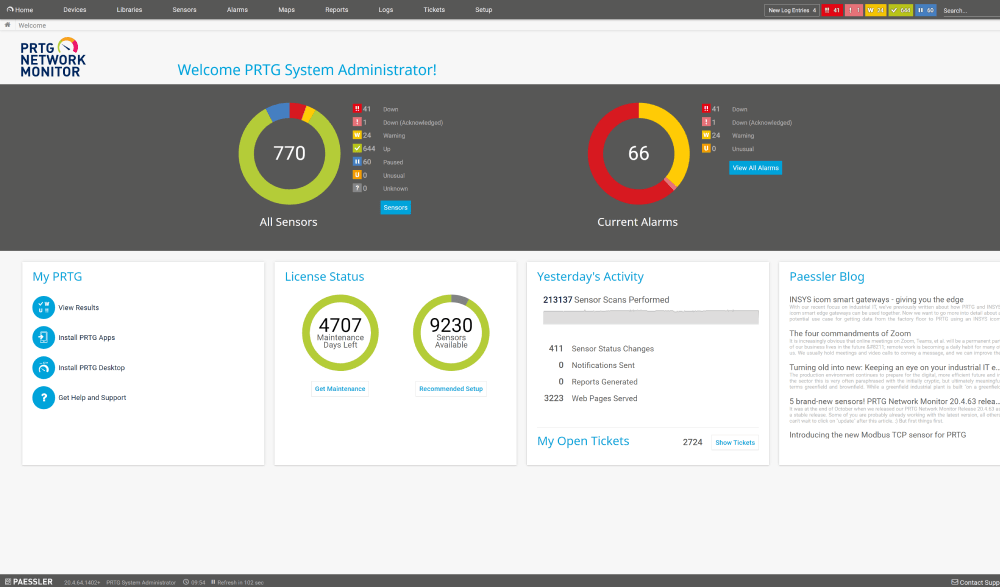This screenshot has width=1000, height=587.
Task: Open the yellow Warning 24 badge in top bar
Action: (876, 10)
